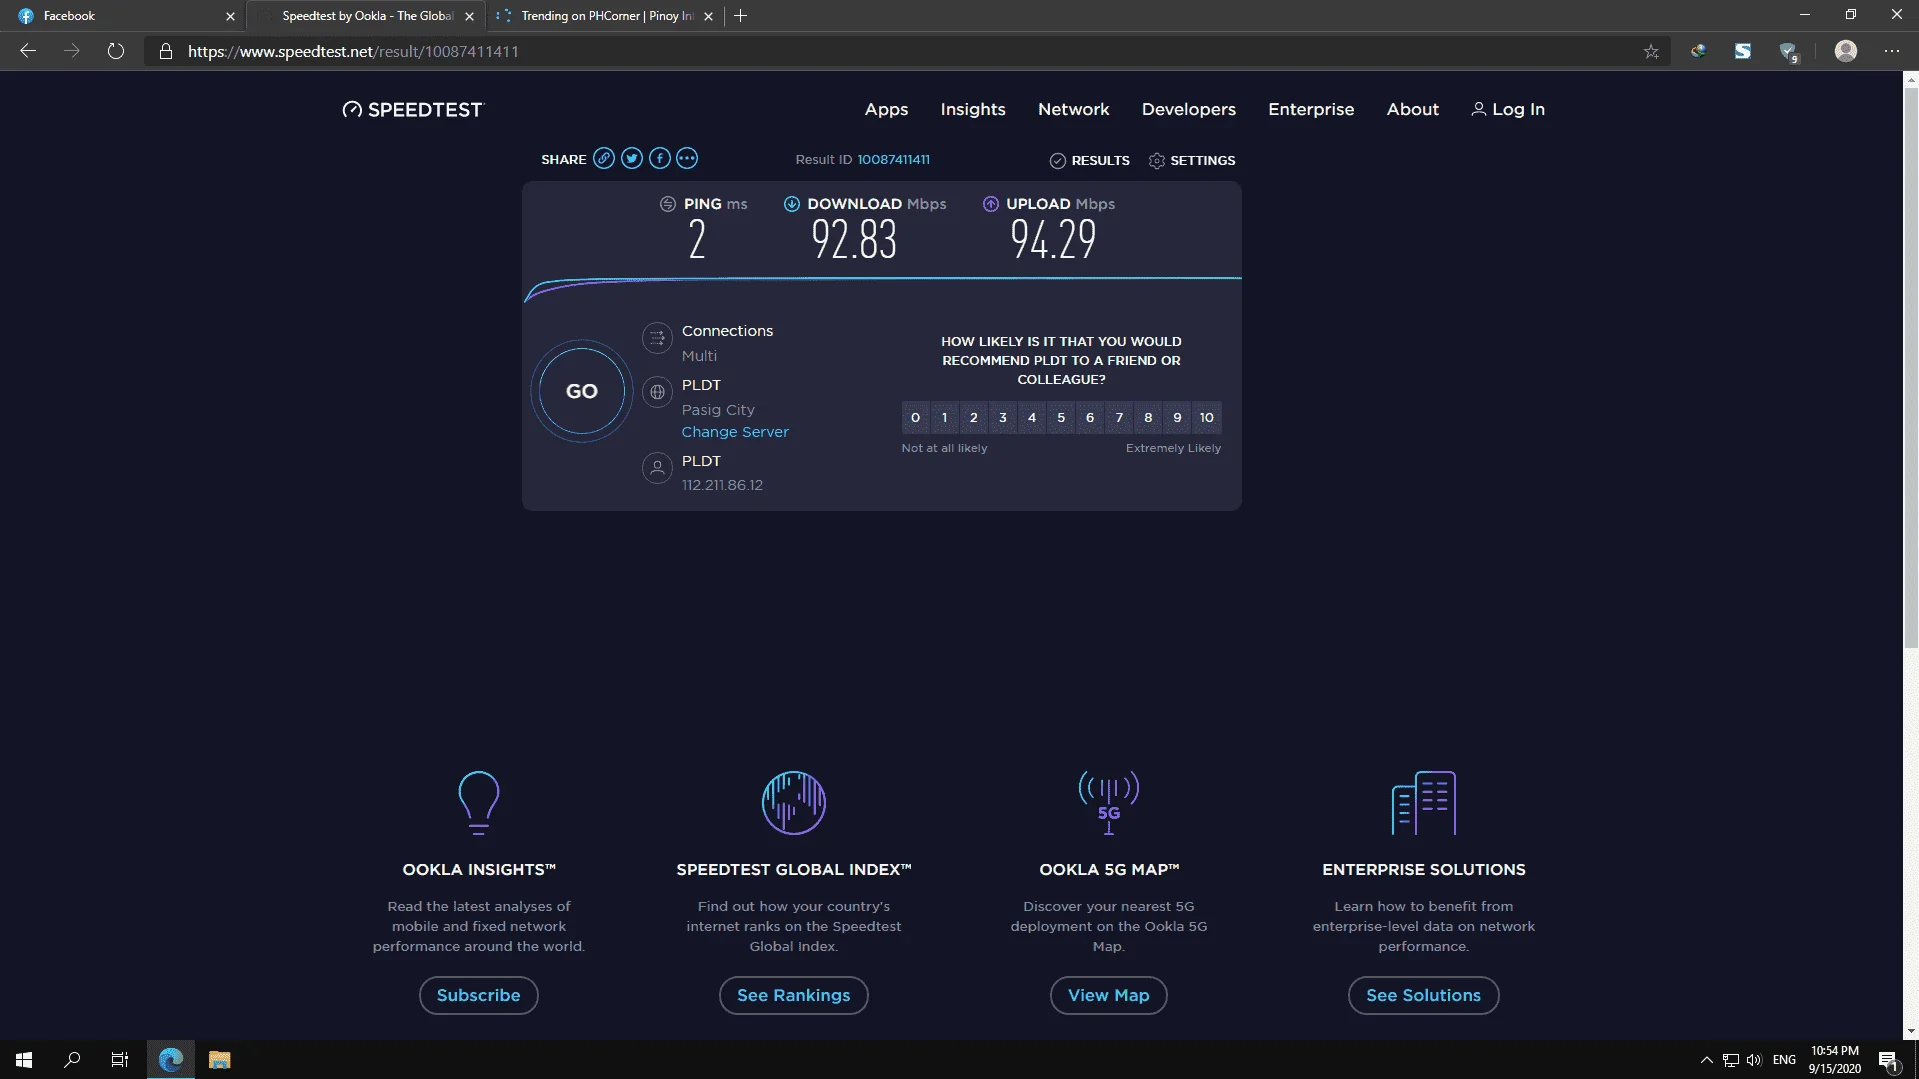Open the volume control in system tray
Image resolution: width=1919 pixels, height=1079 pixels.
tap(1754, 1060)
